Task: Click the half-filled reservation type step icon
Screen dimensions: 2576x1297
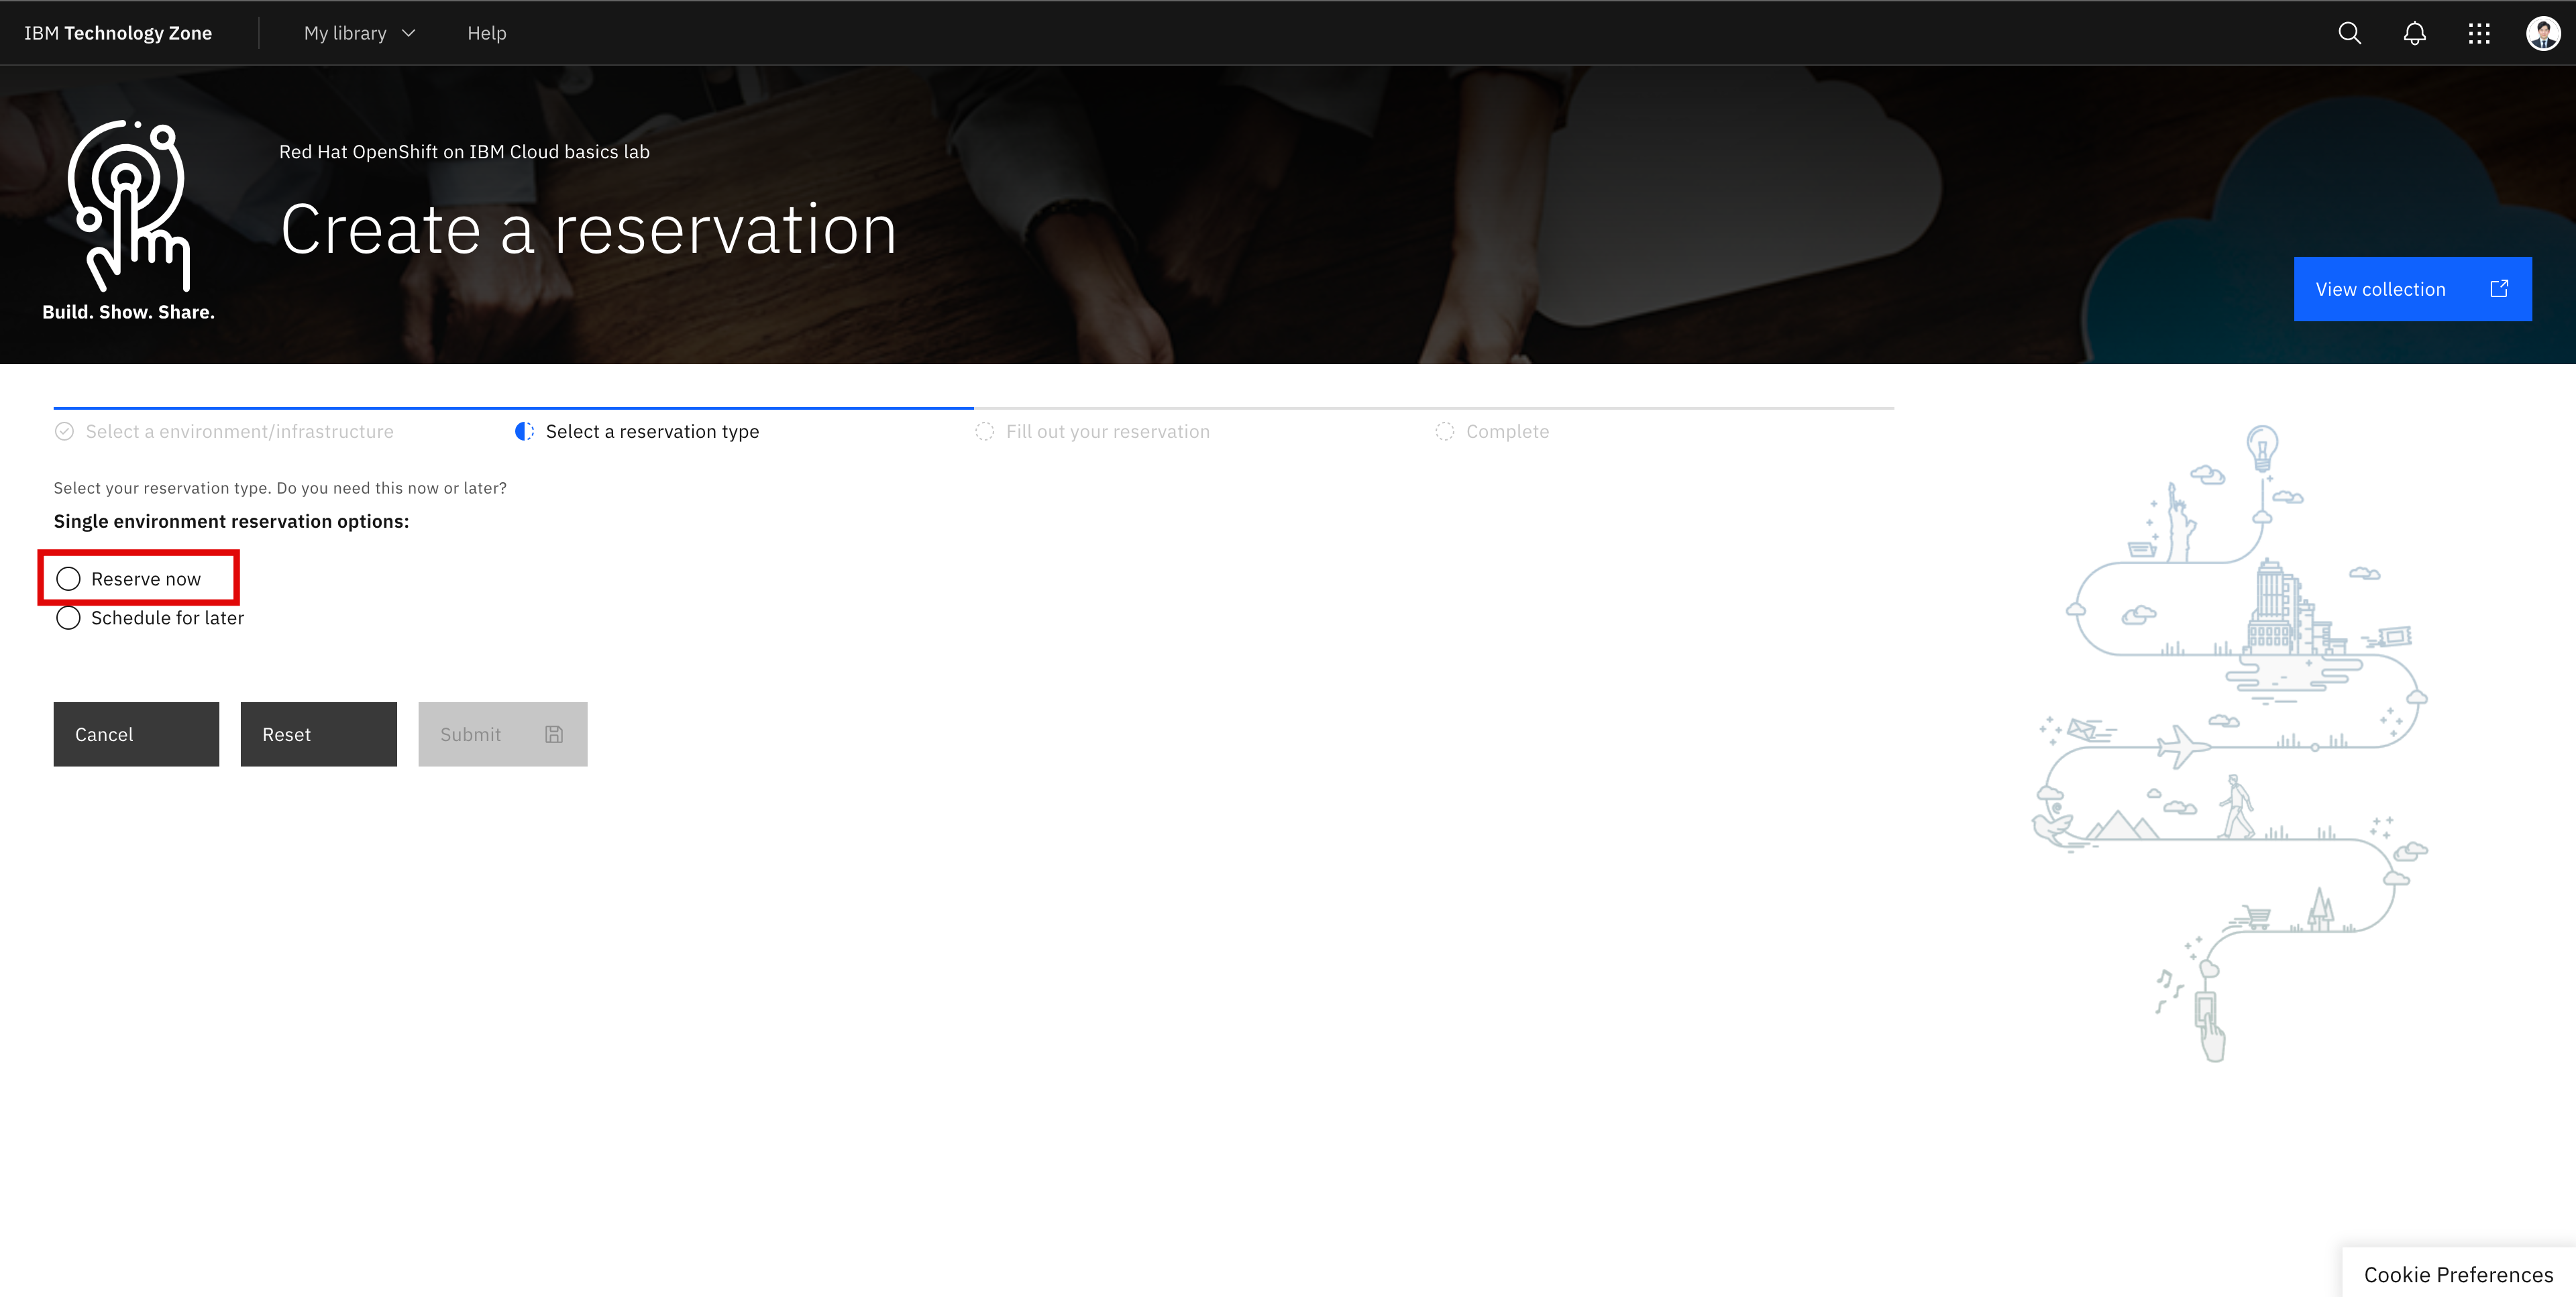Action: 524,431
